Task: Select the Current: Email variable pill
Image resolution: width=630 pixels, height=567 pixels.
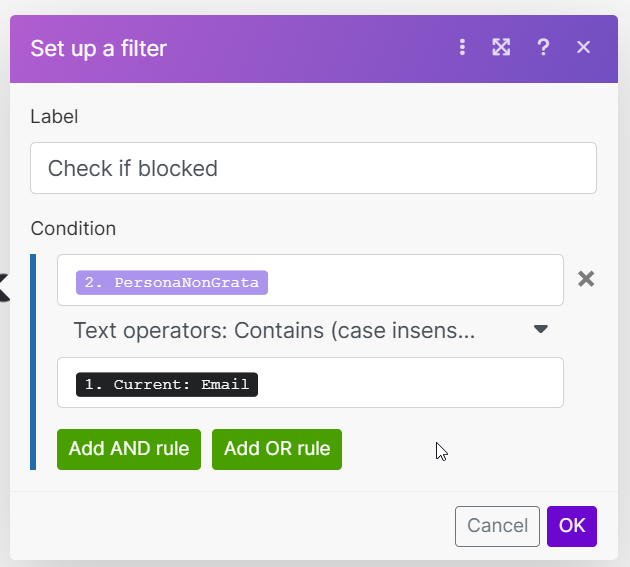Action: (x=167, y=385)
